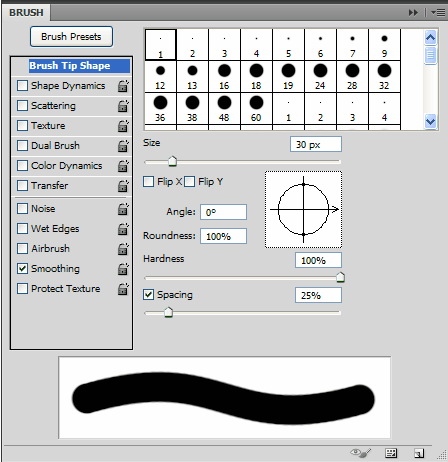Click the create new brush icon
This screenshot has height=462, width=448.
coord(419,453)
